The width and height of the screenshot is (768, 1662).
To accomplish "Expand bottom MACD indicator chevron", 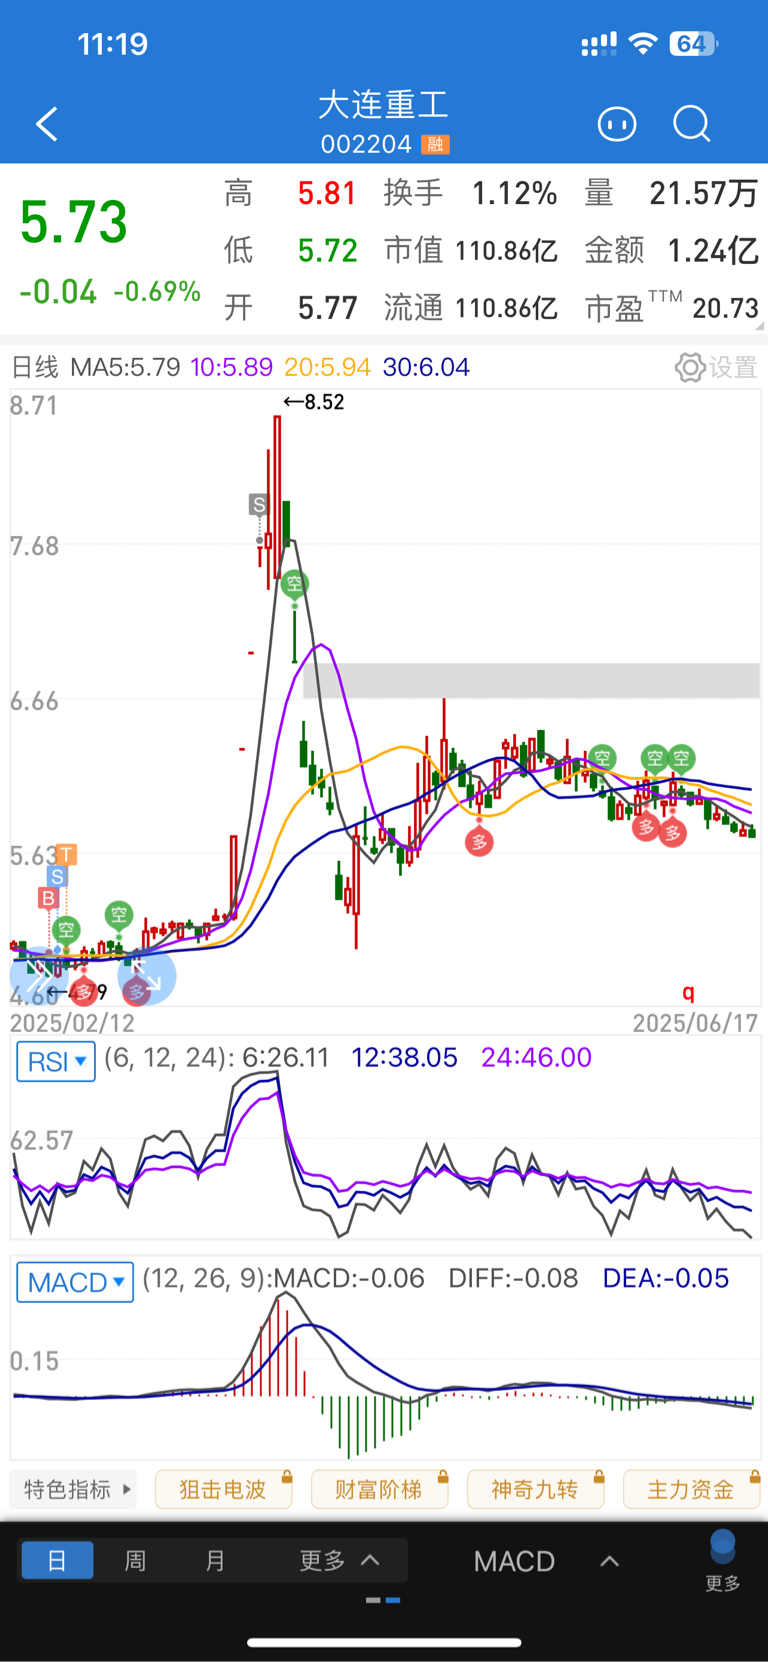I will (610, 1561).
